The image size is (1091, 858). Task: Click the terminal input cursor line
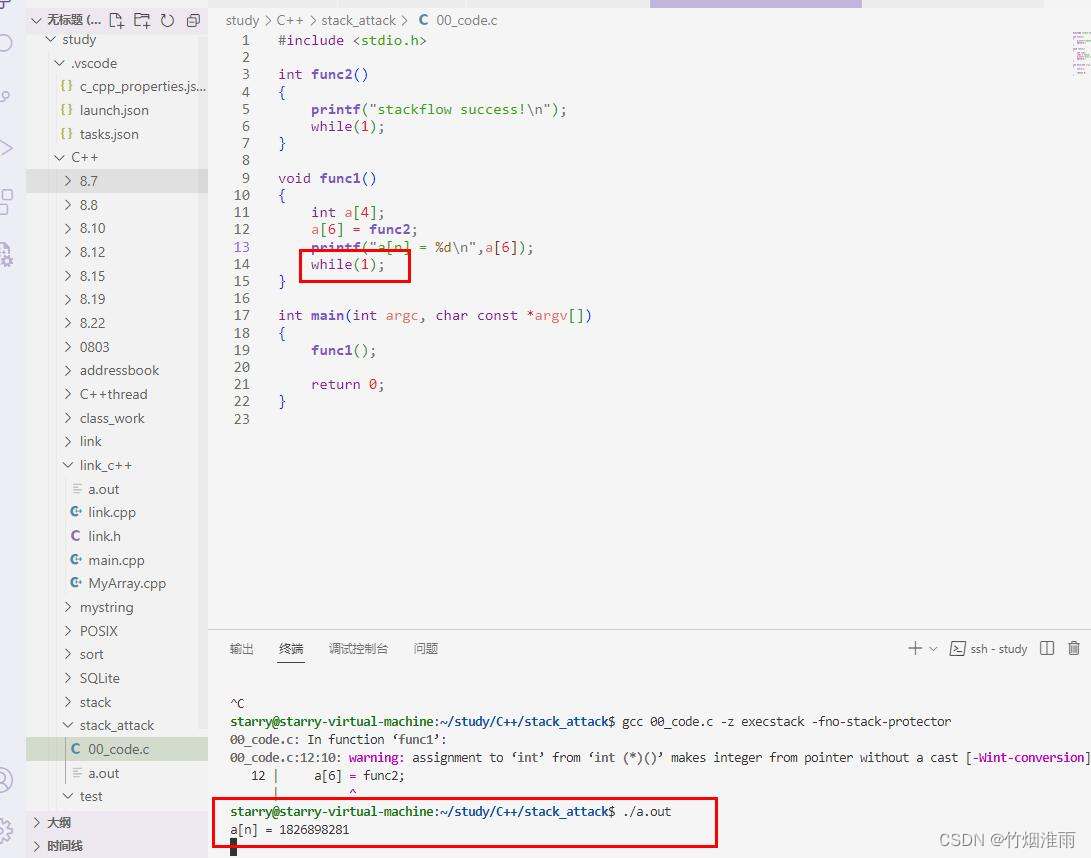234,847
